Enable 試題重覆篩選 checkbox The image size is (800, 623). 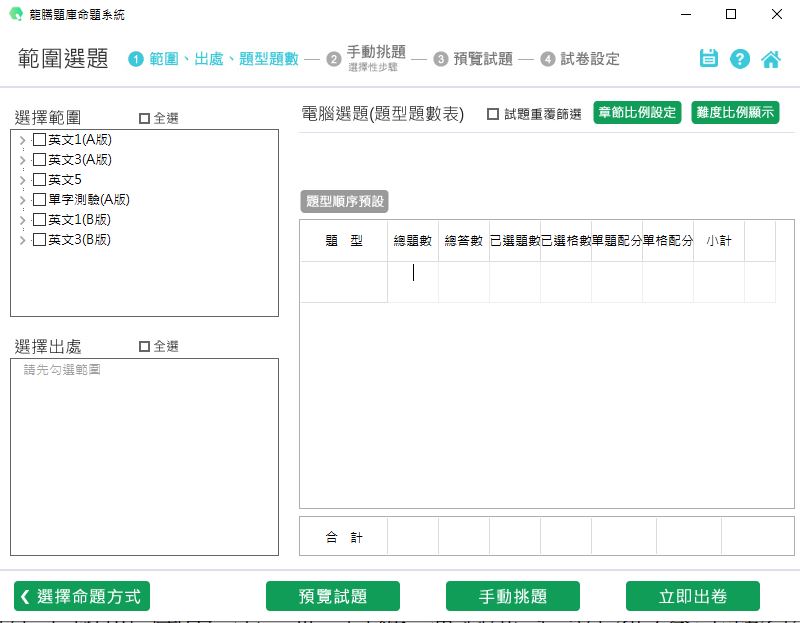tap(493, 114)
